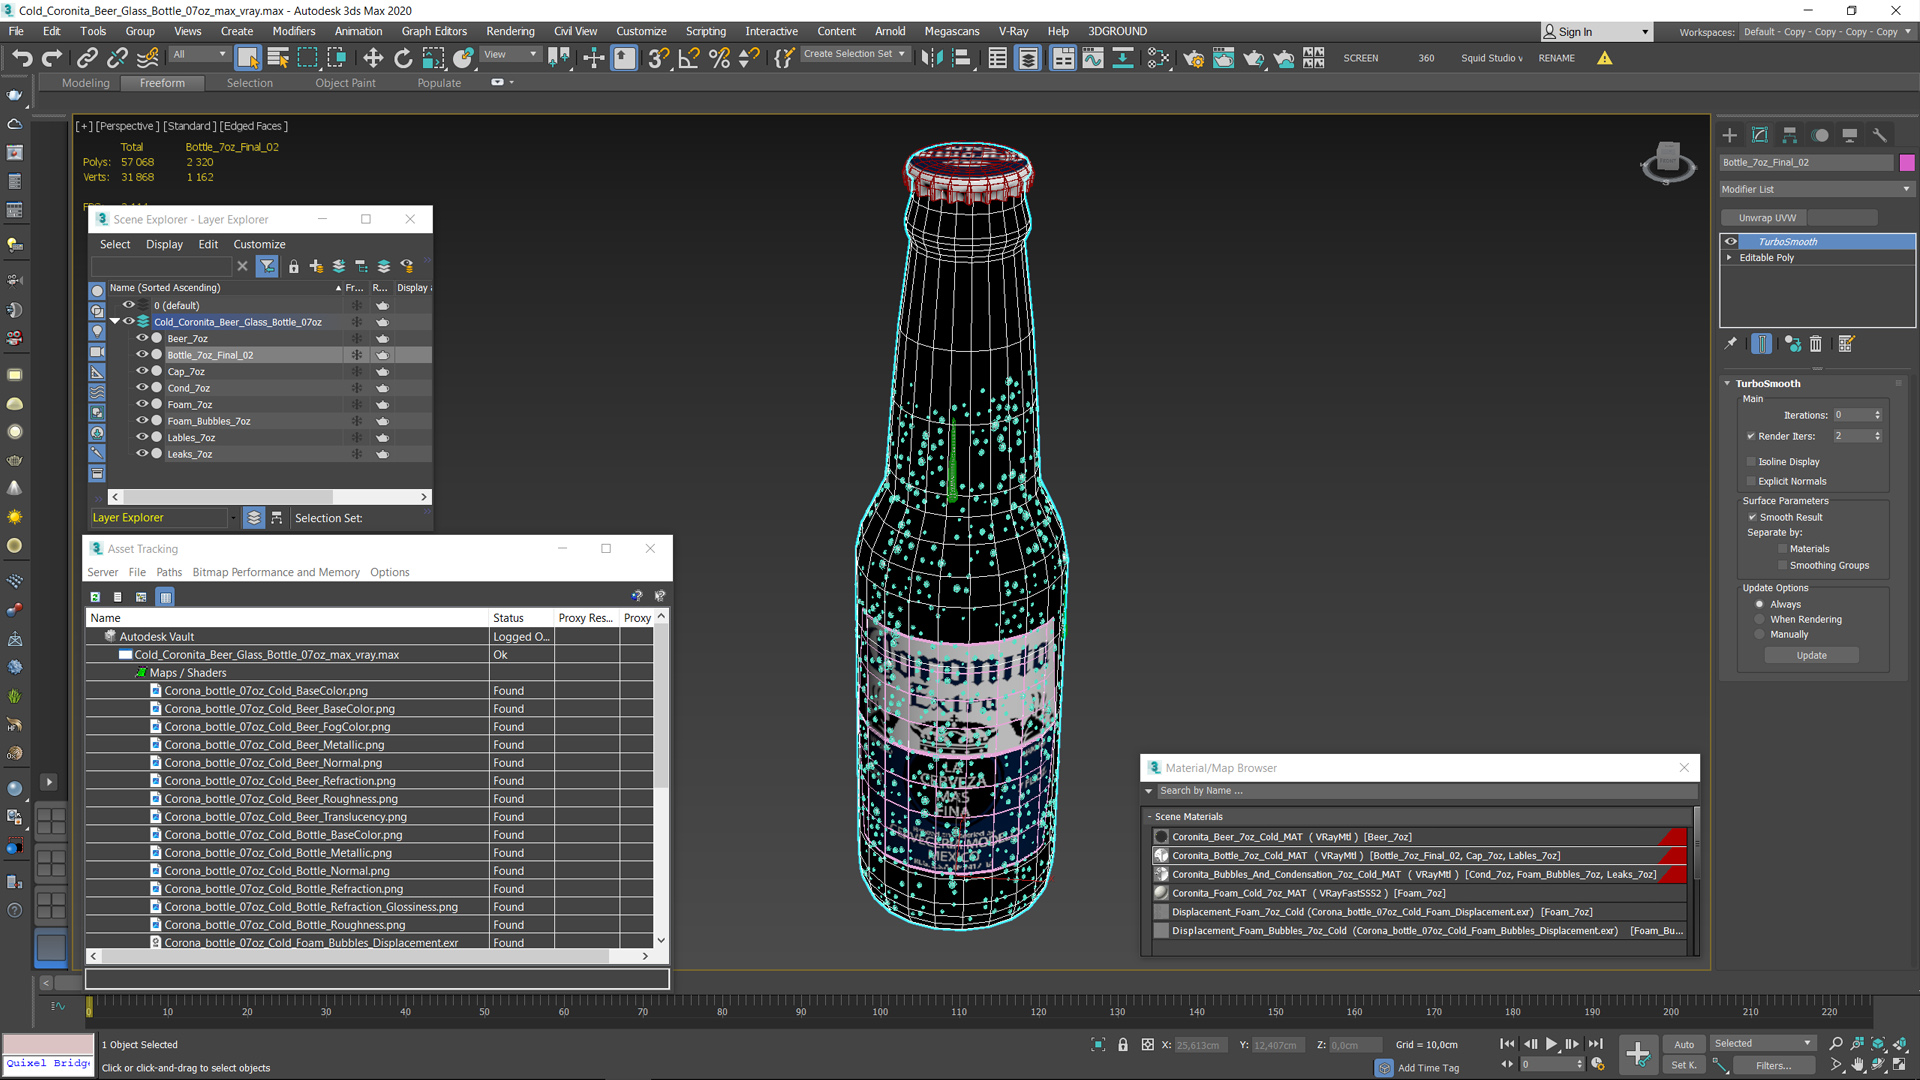Toggle the Percent Snap icon
The image size is (1920, 1080).
pos(719,58)
